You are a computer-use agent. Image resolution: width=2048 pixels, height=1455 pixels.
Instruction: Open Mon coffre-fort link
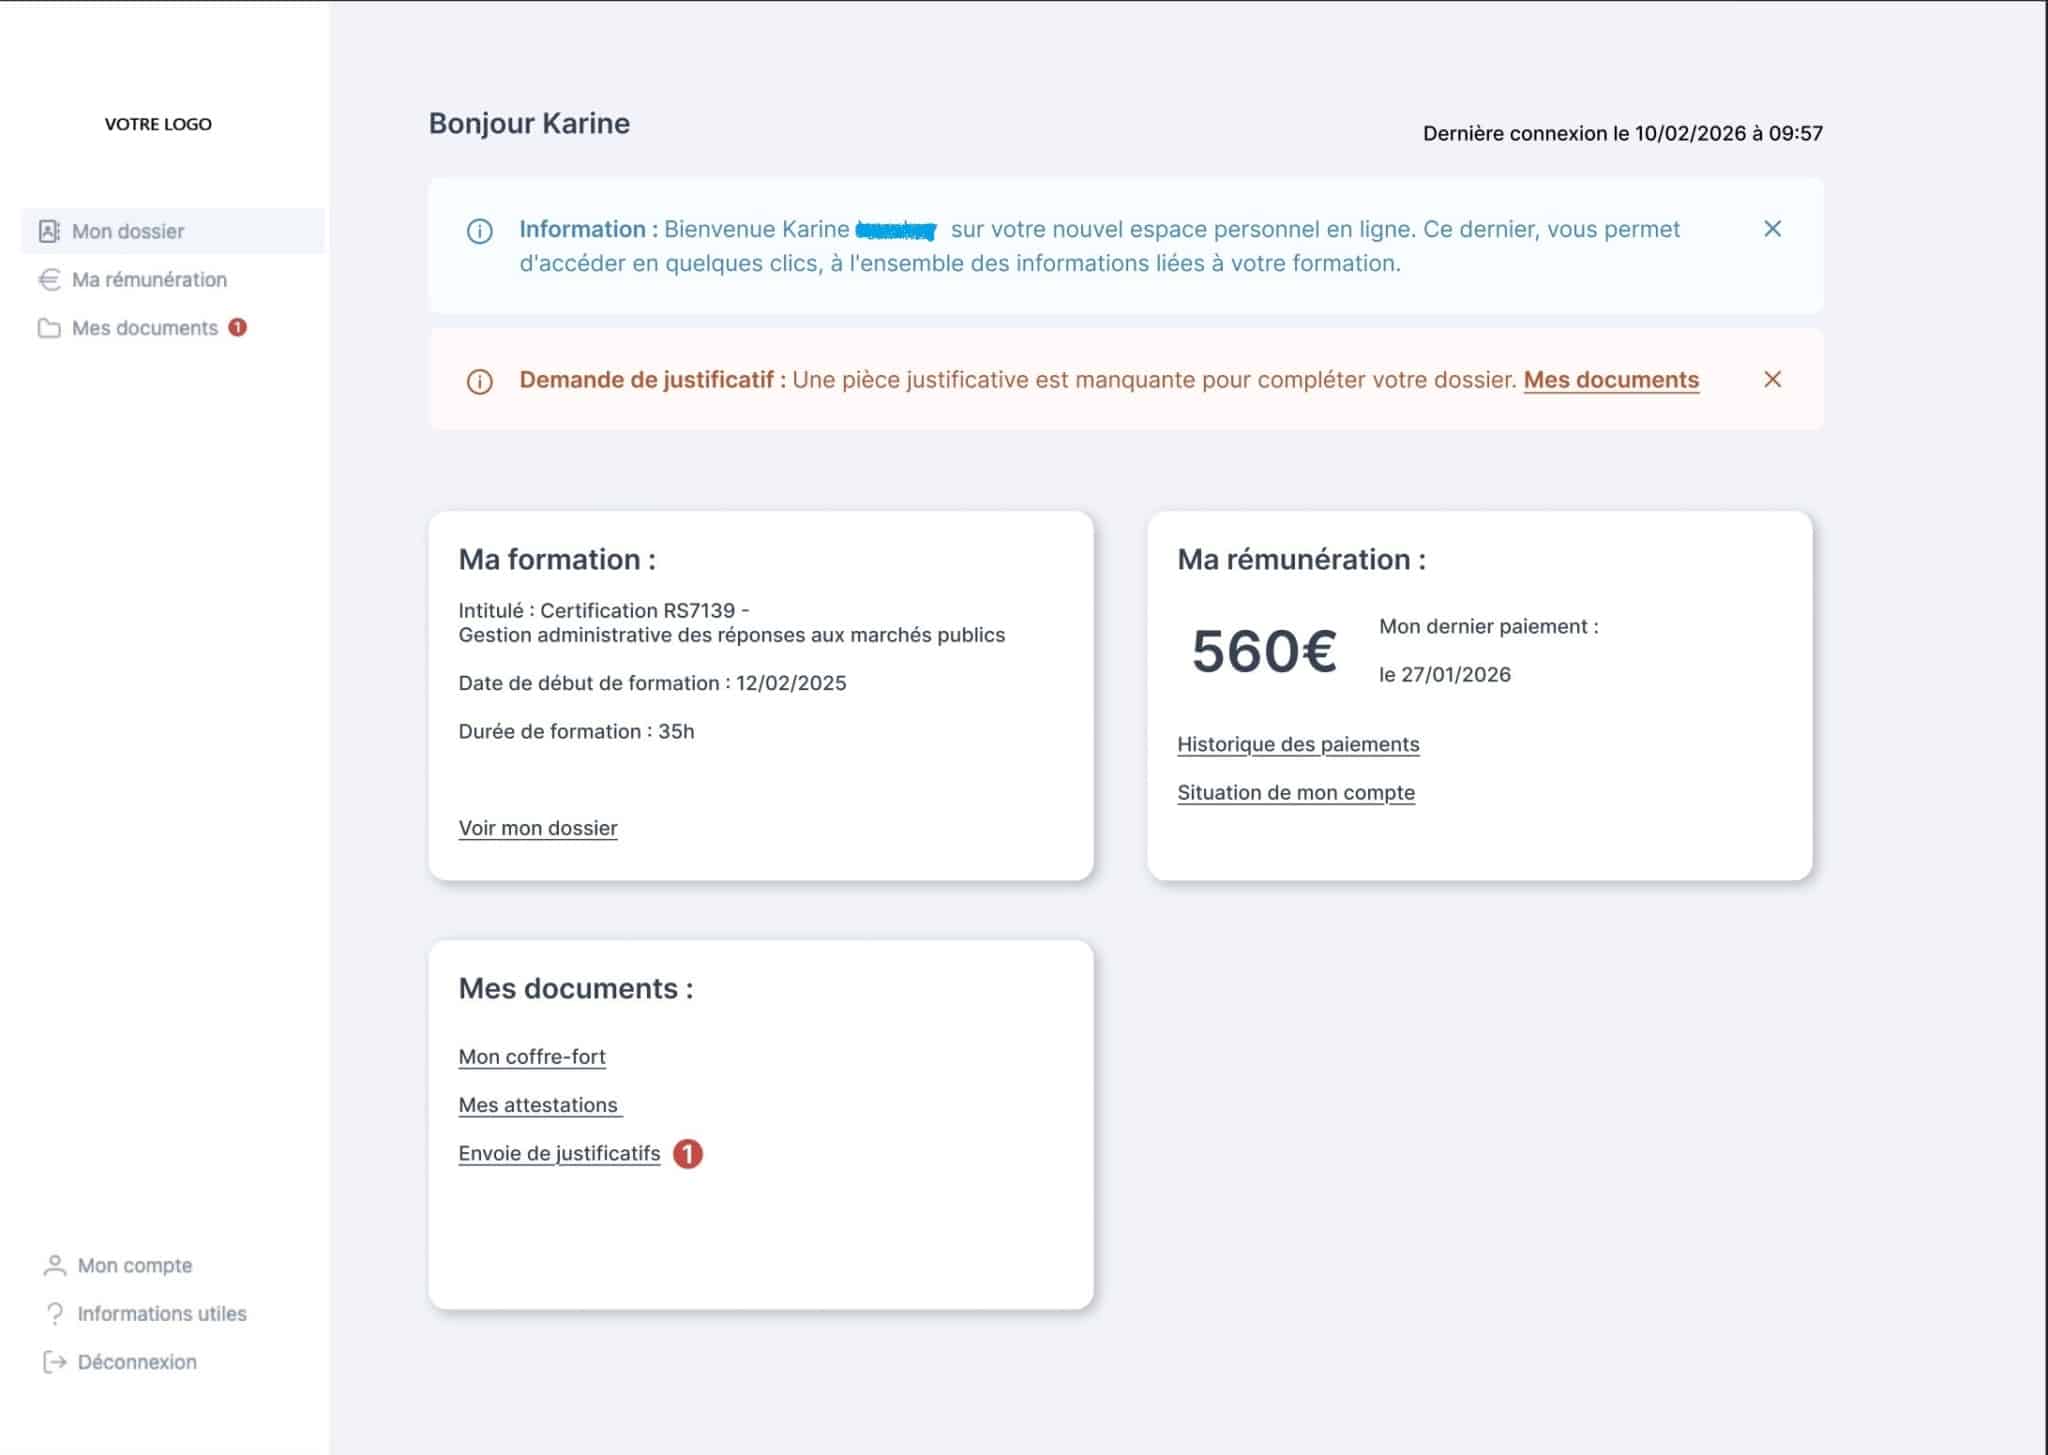532,1057
